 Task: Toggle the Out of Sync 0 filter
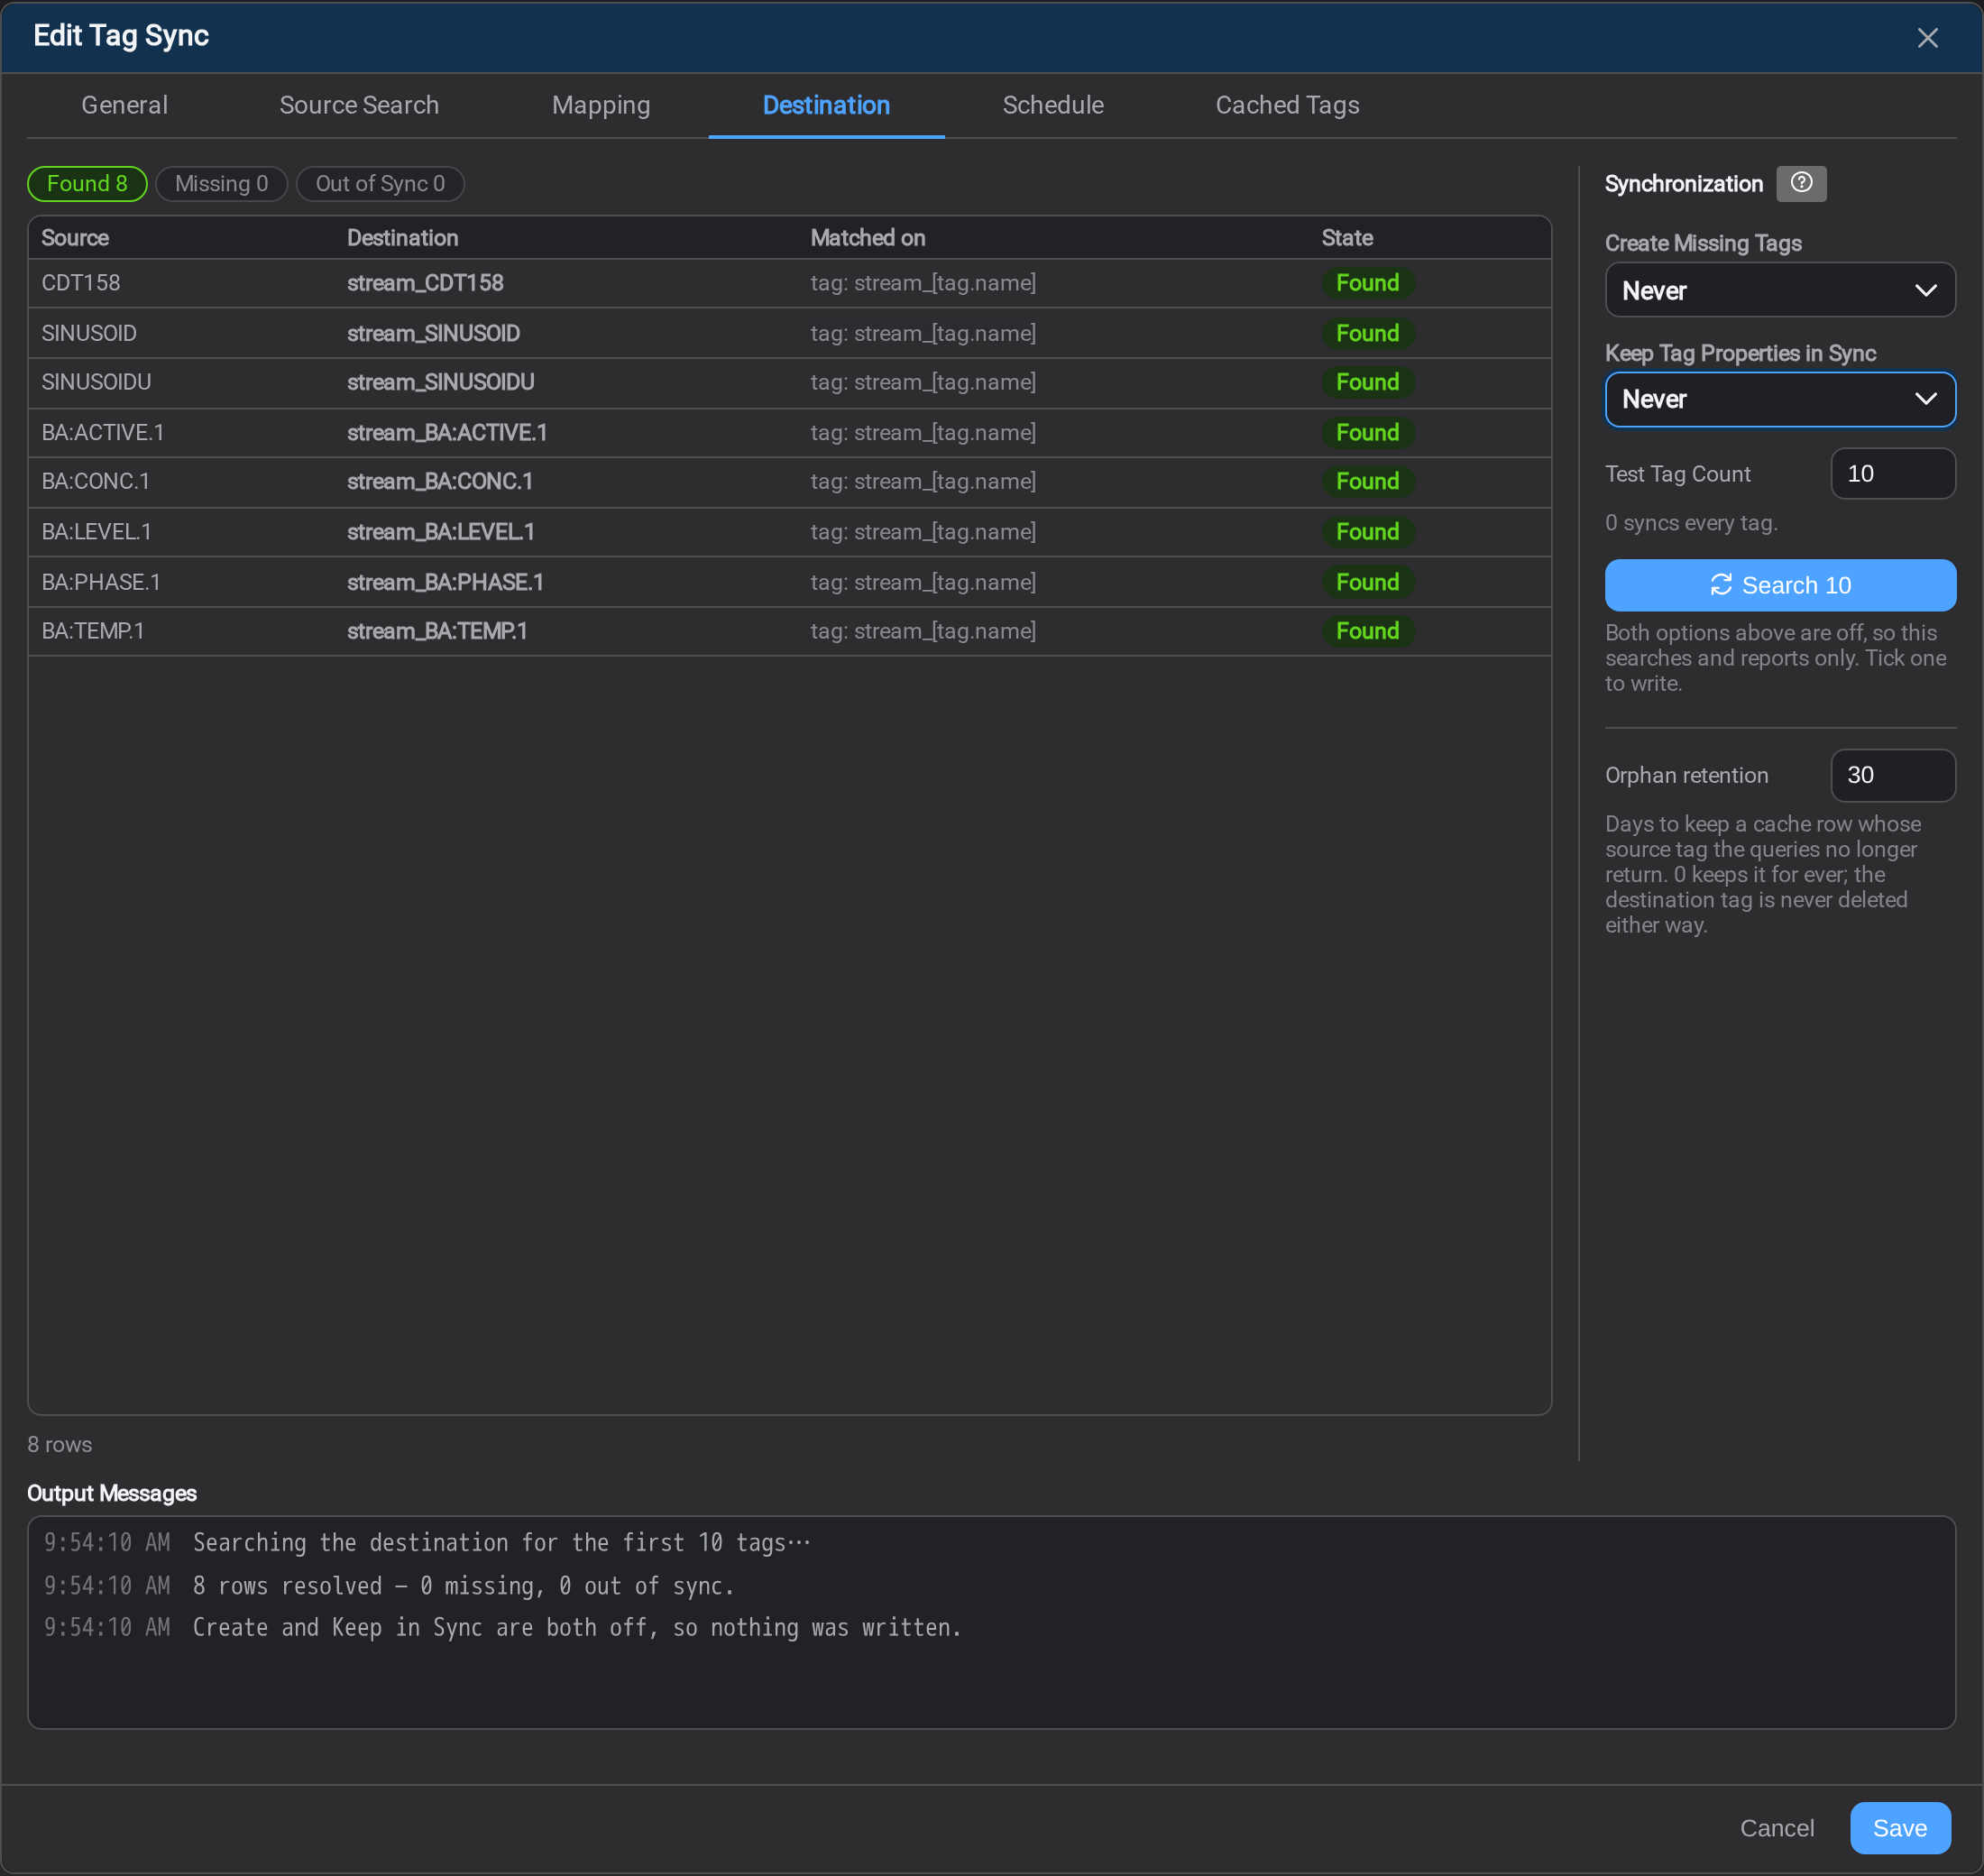tap(380, 183)
